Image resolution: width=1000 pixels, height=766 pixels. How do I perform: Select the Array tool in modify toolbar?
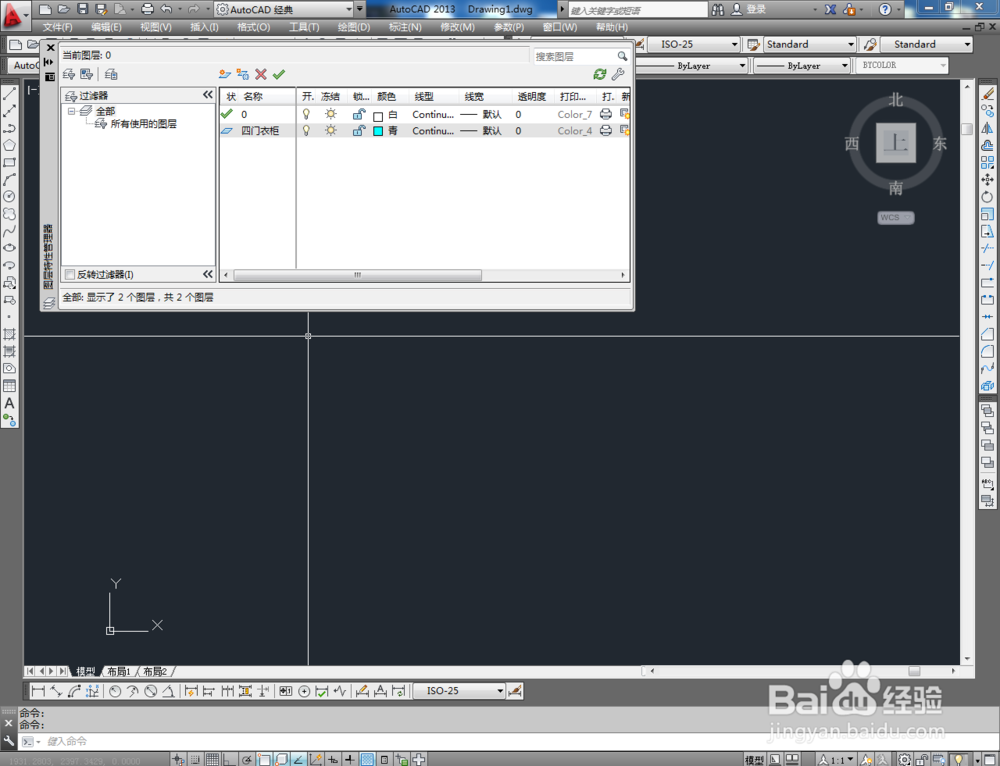[988, 163]
